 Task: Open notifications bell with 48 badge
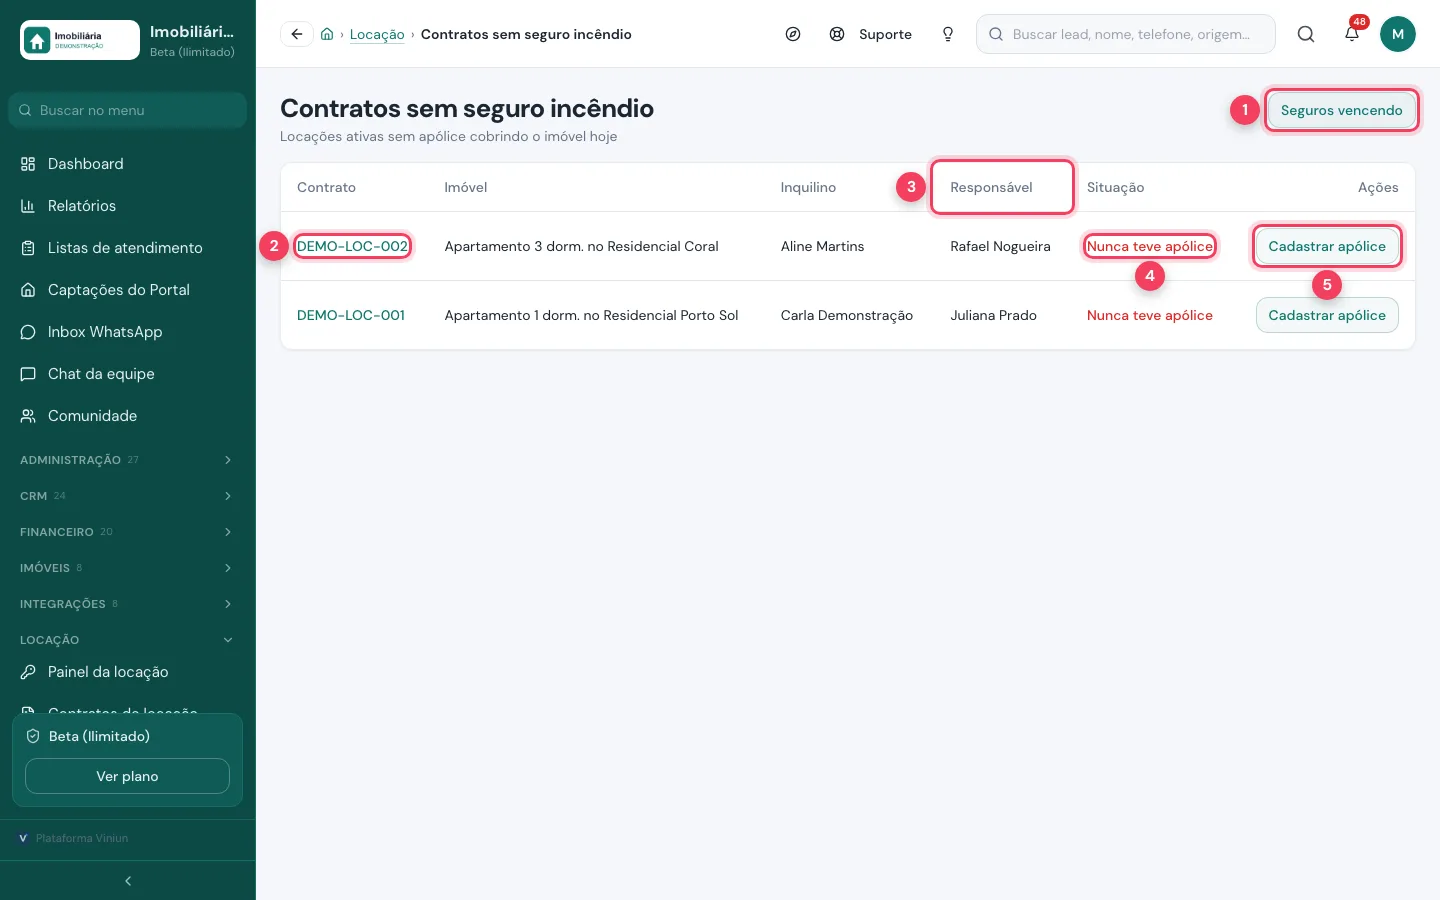click(1352, 34)
